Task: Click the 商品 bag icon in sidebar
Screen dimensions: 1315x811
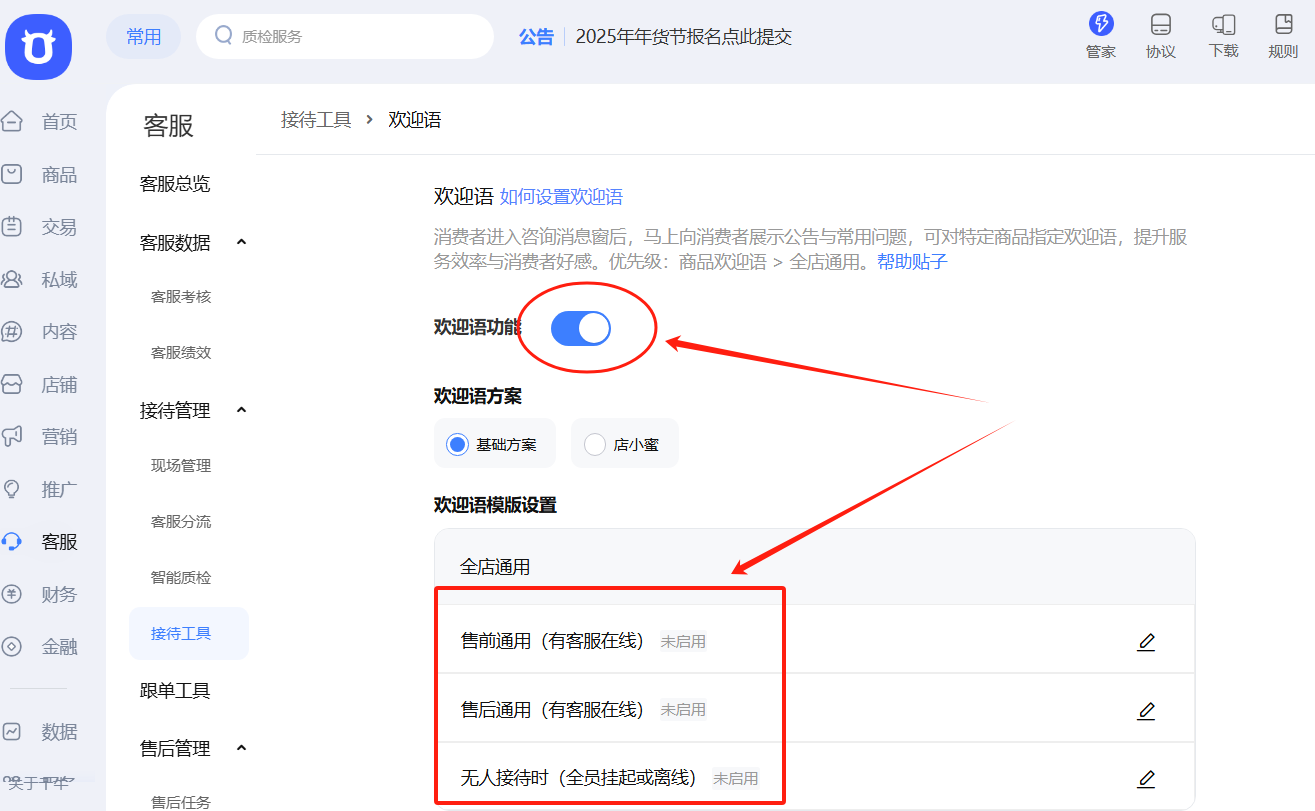Action: coord(12,174)
